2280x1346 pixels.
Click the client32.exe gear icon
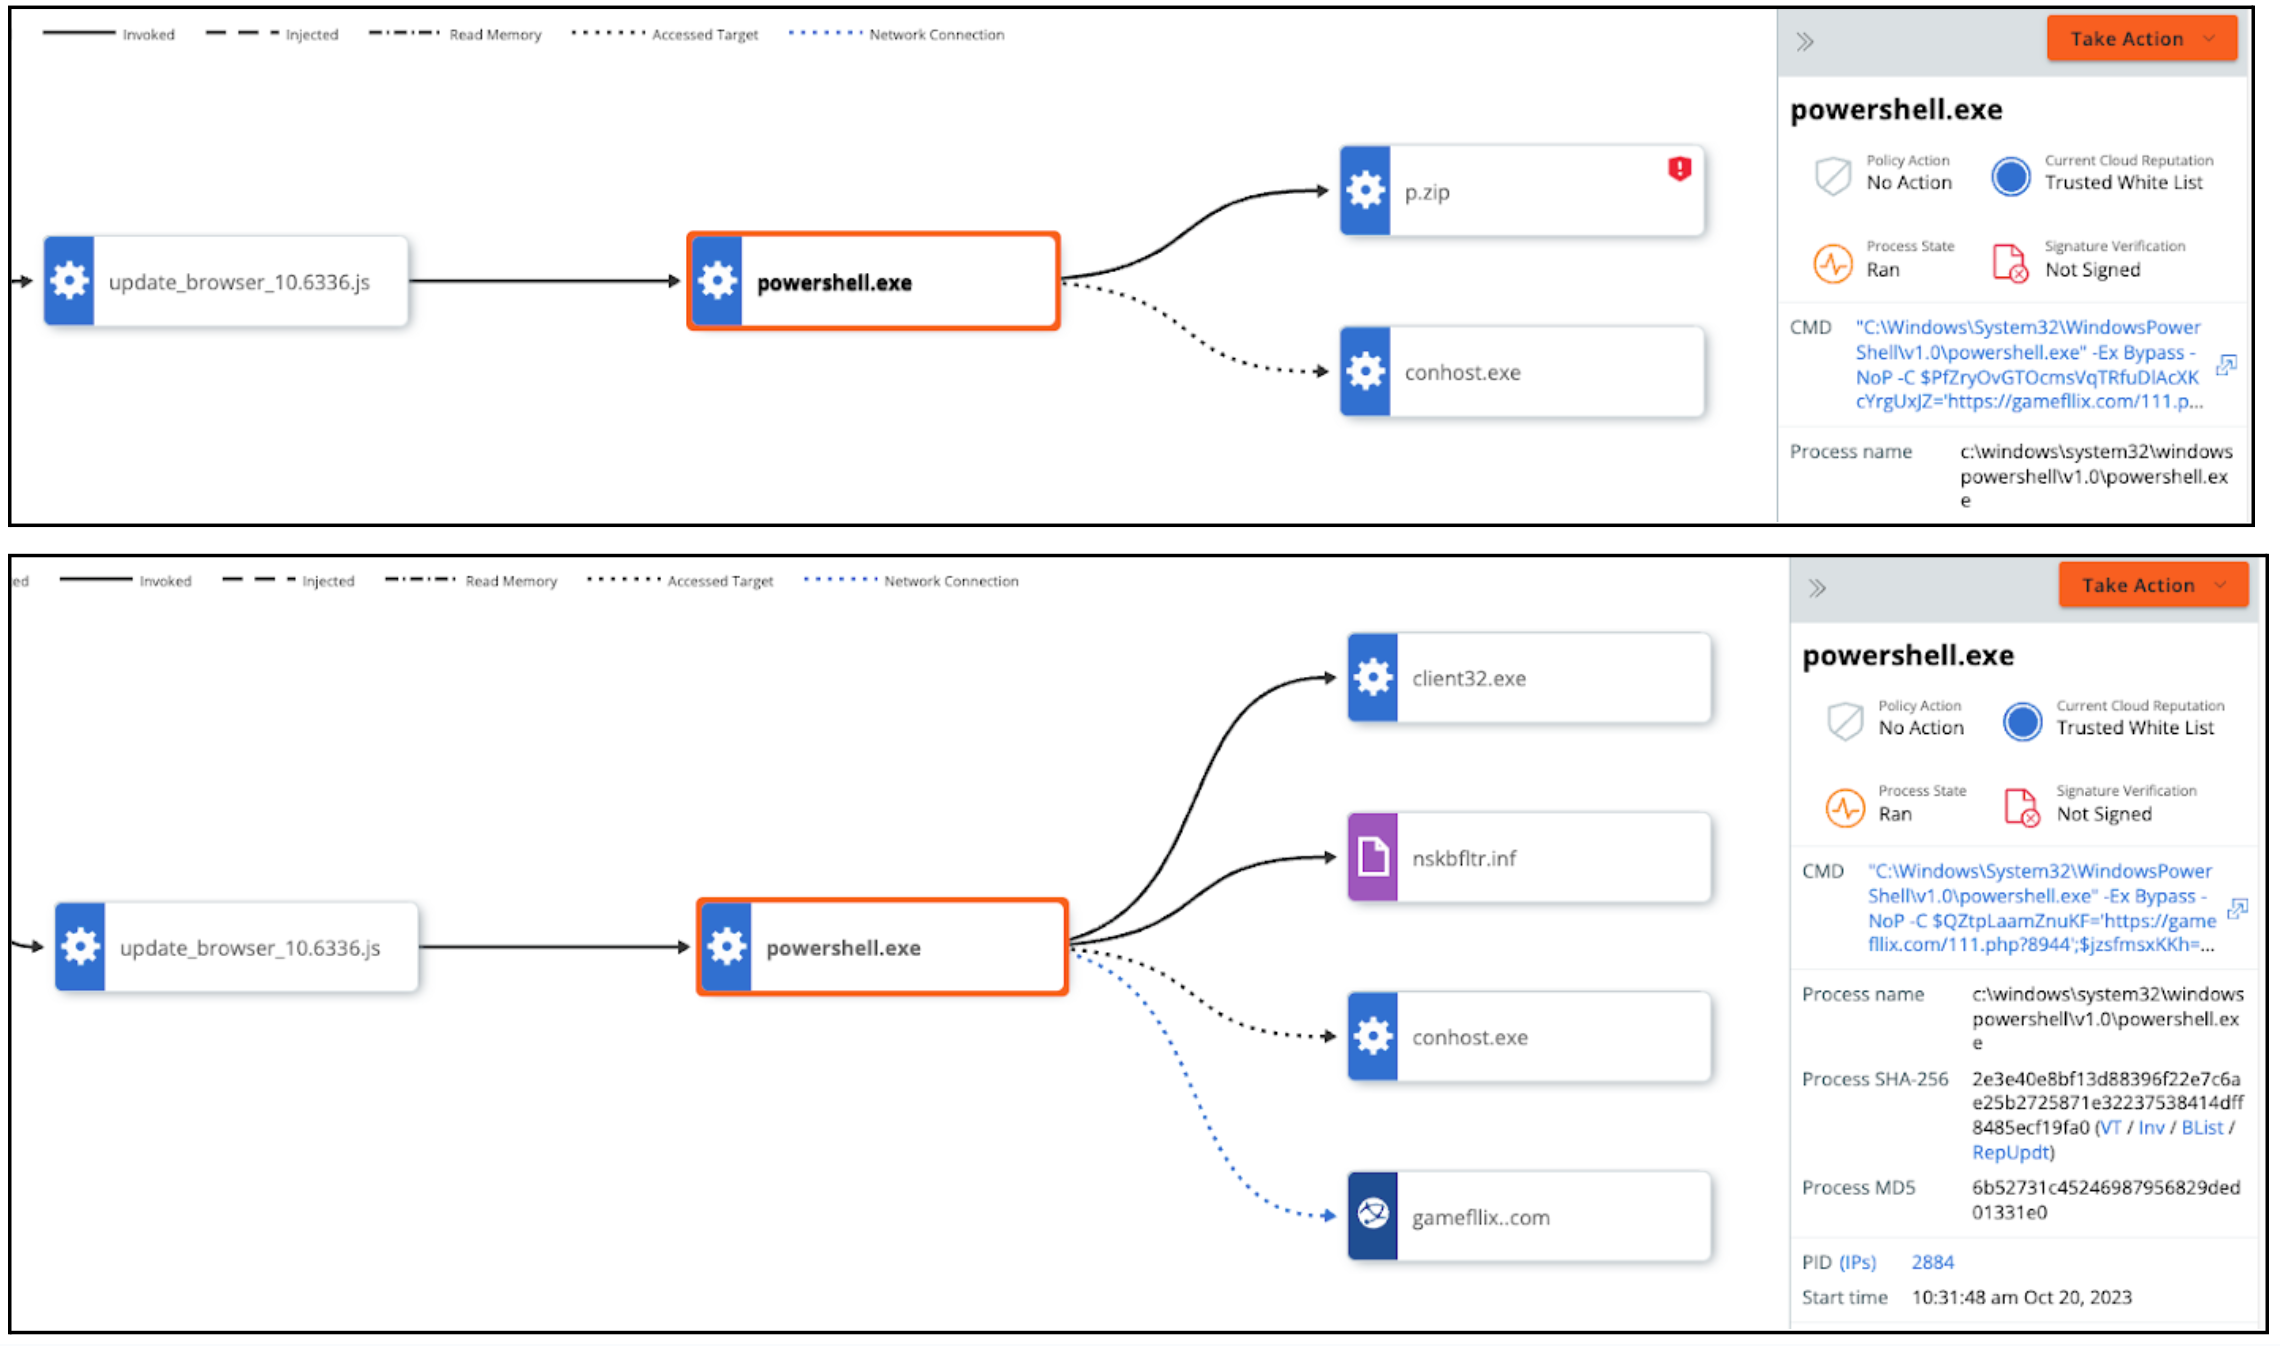click(1373, 678)
